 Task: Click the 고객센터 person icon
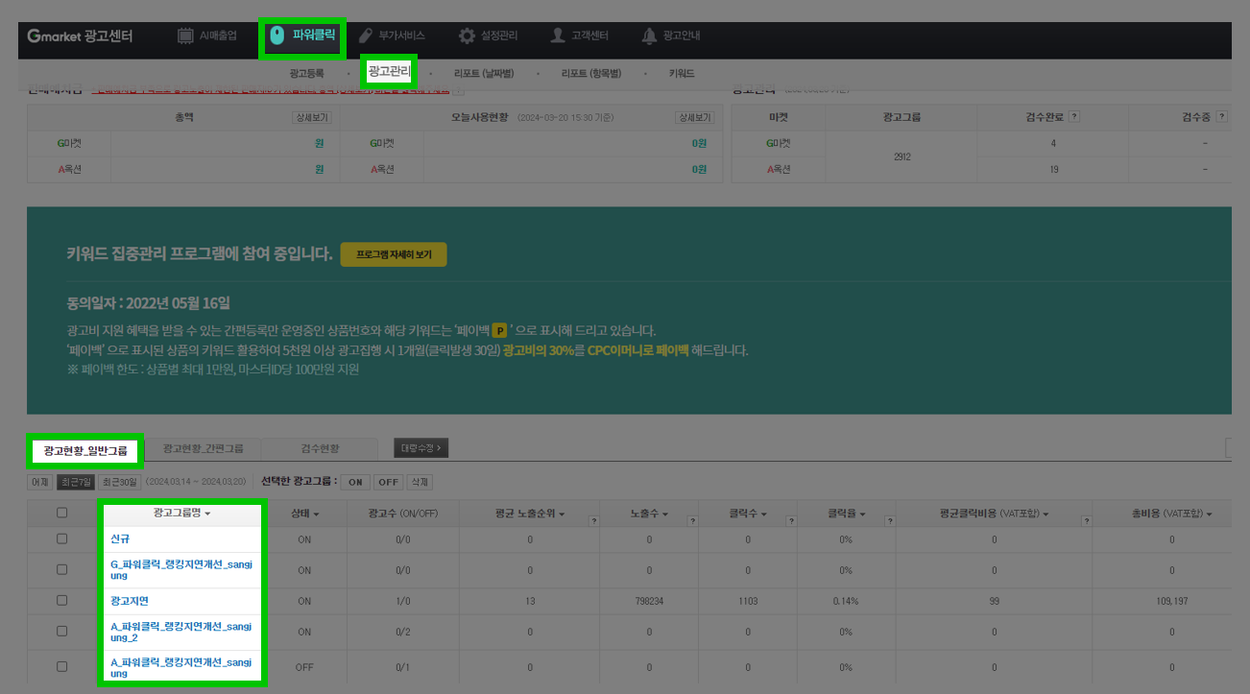click(x=558, y=36)
